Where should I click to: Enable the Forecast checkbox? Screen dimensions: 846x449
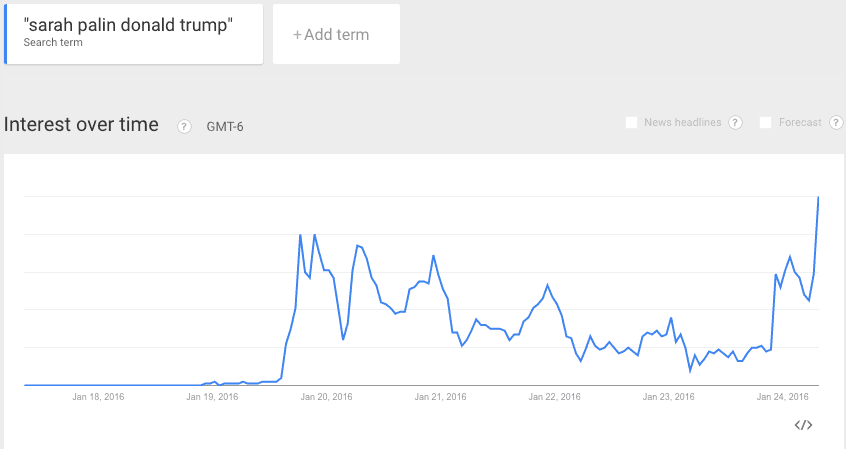765,123
